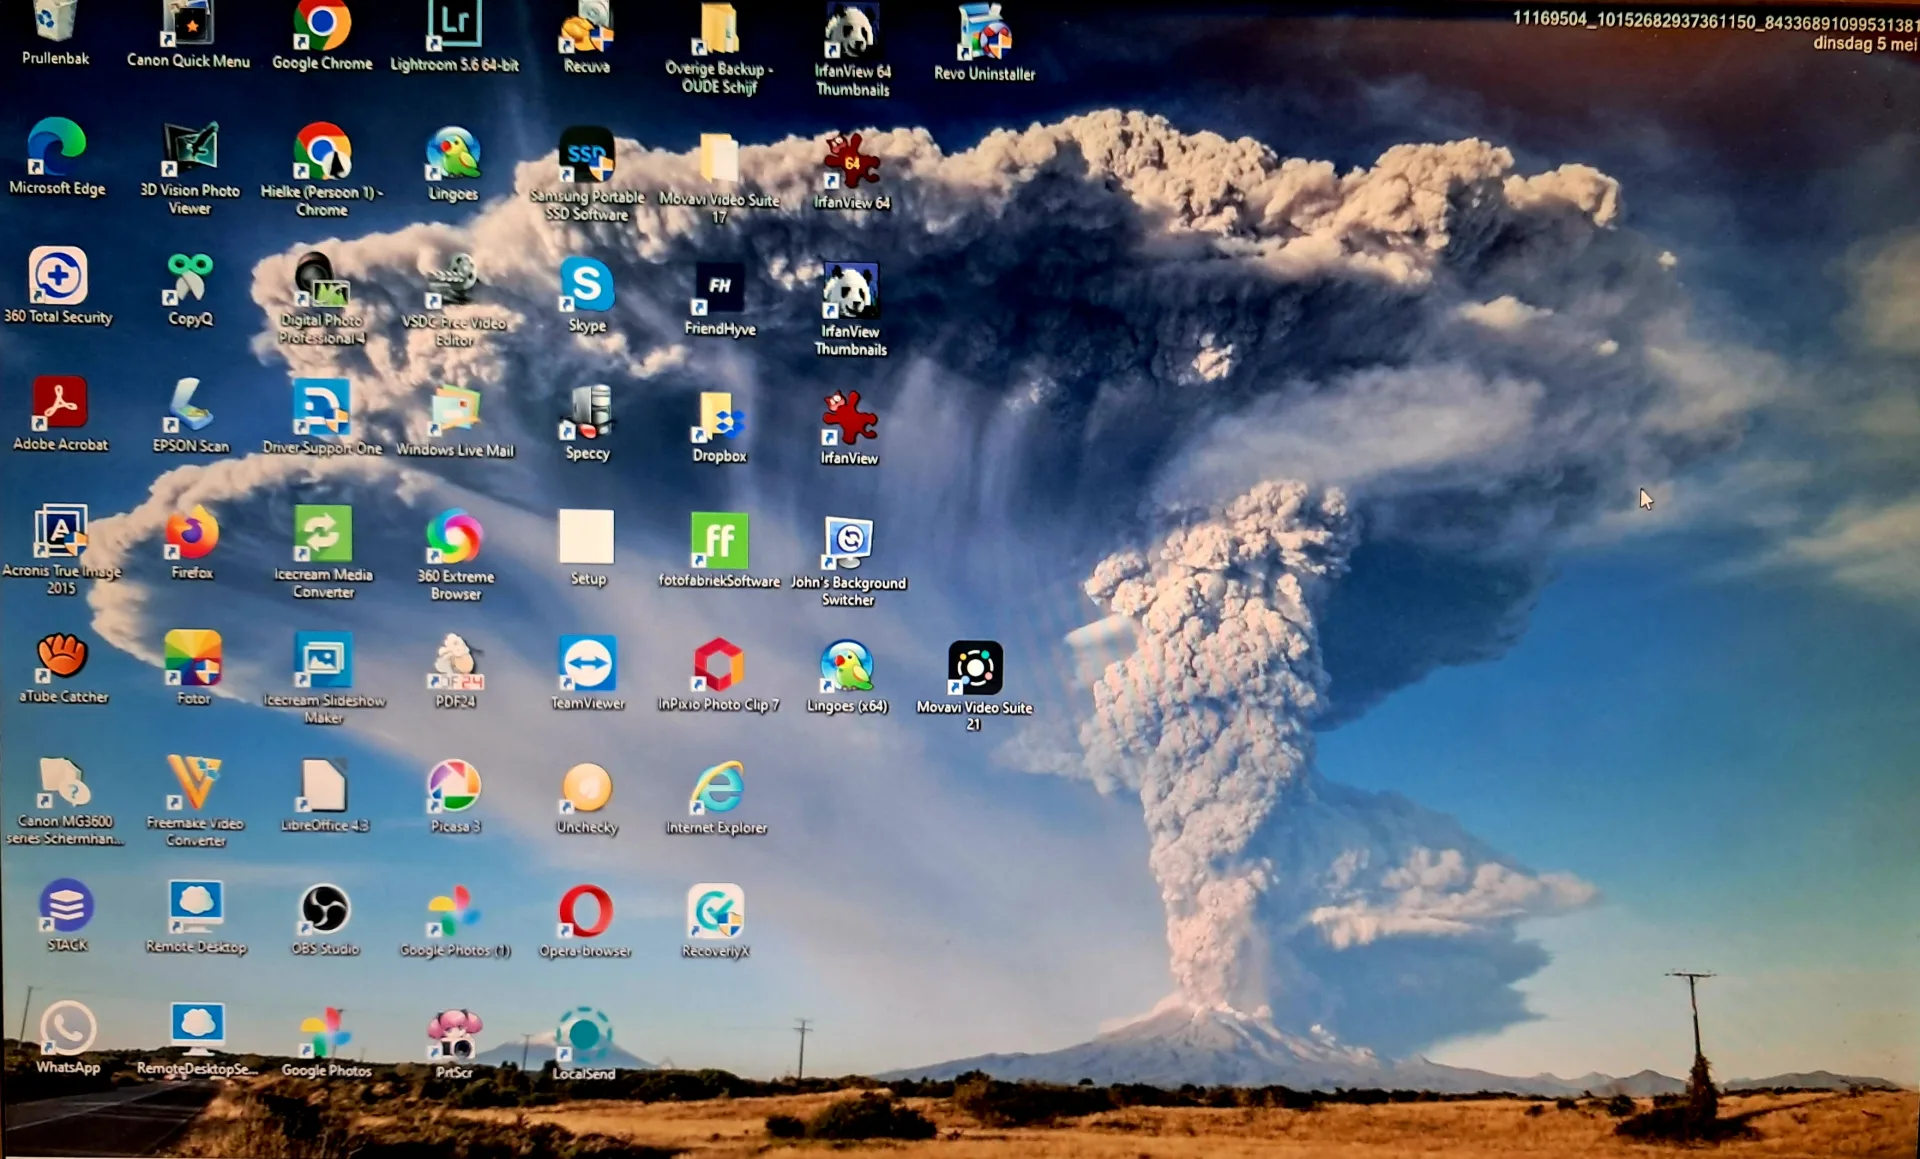Click the TeamViewer shortcut
The image size is (1920, 1159).
(587, 664)
